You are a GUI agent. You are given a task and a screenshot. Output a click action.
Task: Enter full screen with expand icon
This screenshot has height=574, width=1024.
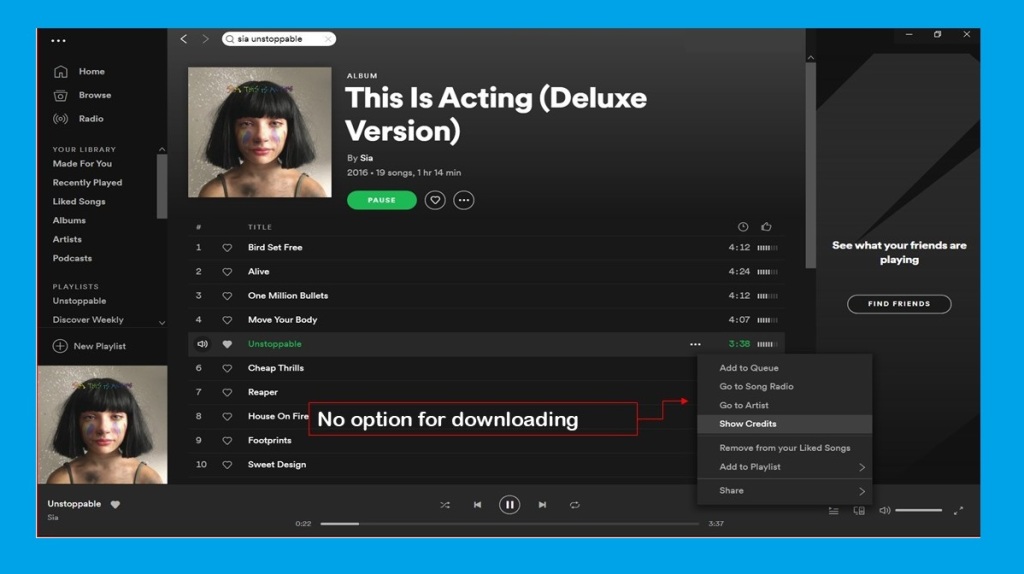click(958, 511)
